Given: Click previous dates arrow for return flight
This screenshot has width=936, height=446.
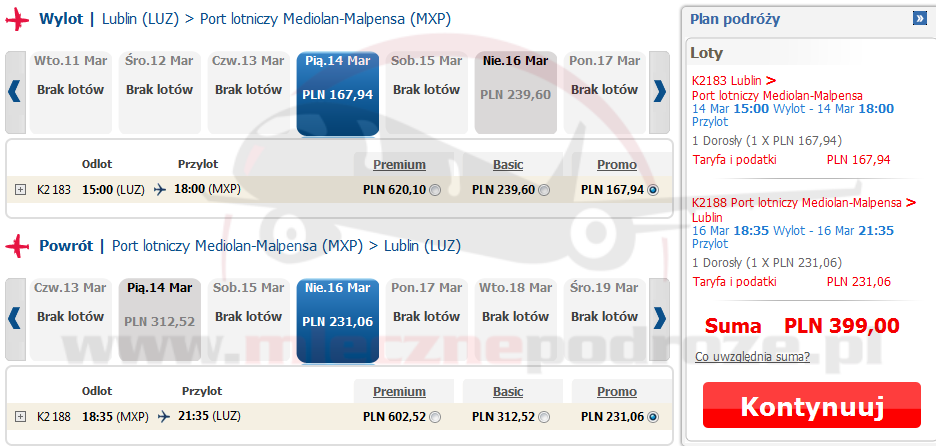Looking at the screenshot, I should pos(15,318).
